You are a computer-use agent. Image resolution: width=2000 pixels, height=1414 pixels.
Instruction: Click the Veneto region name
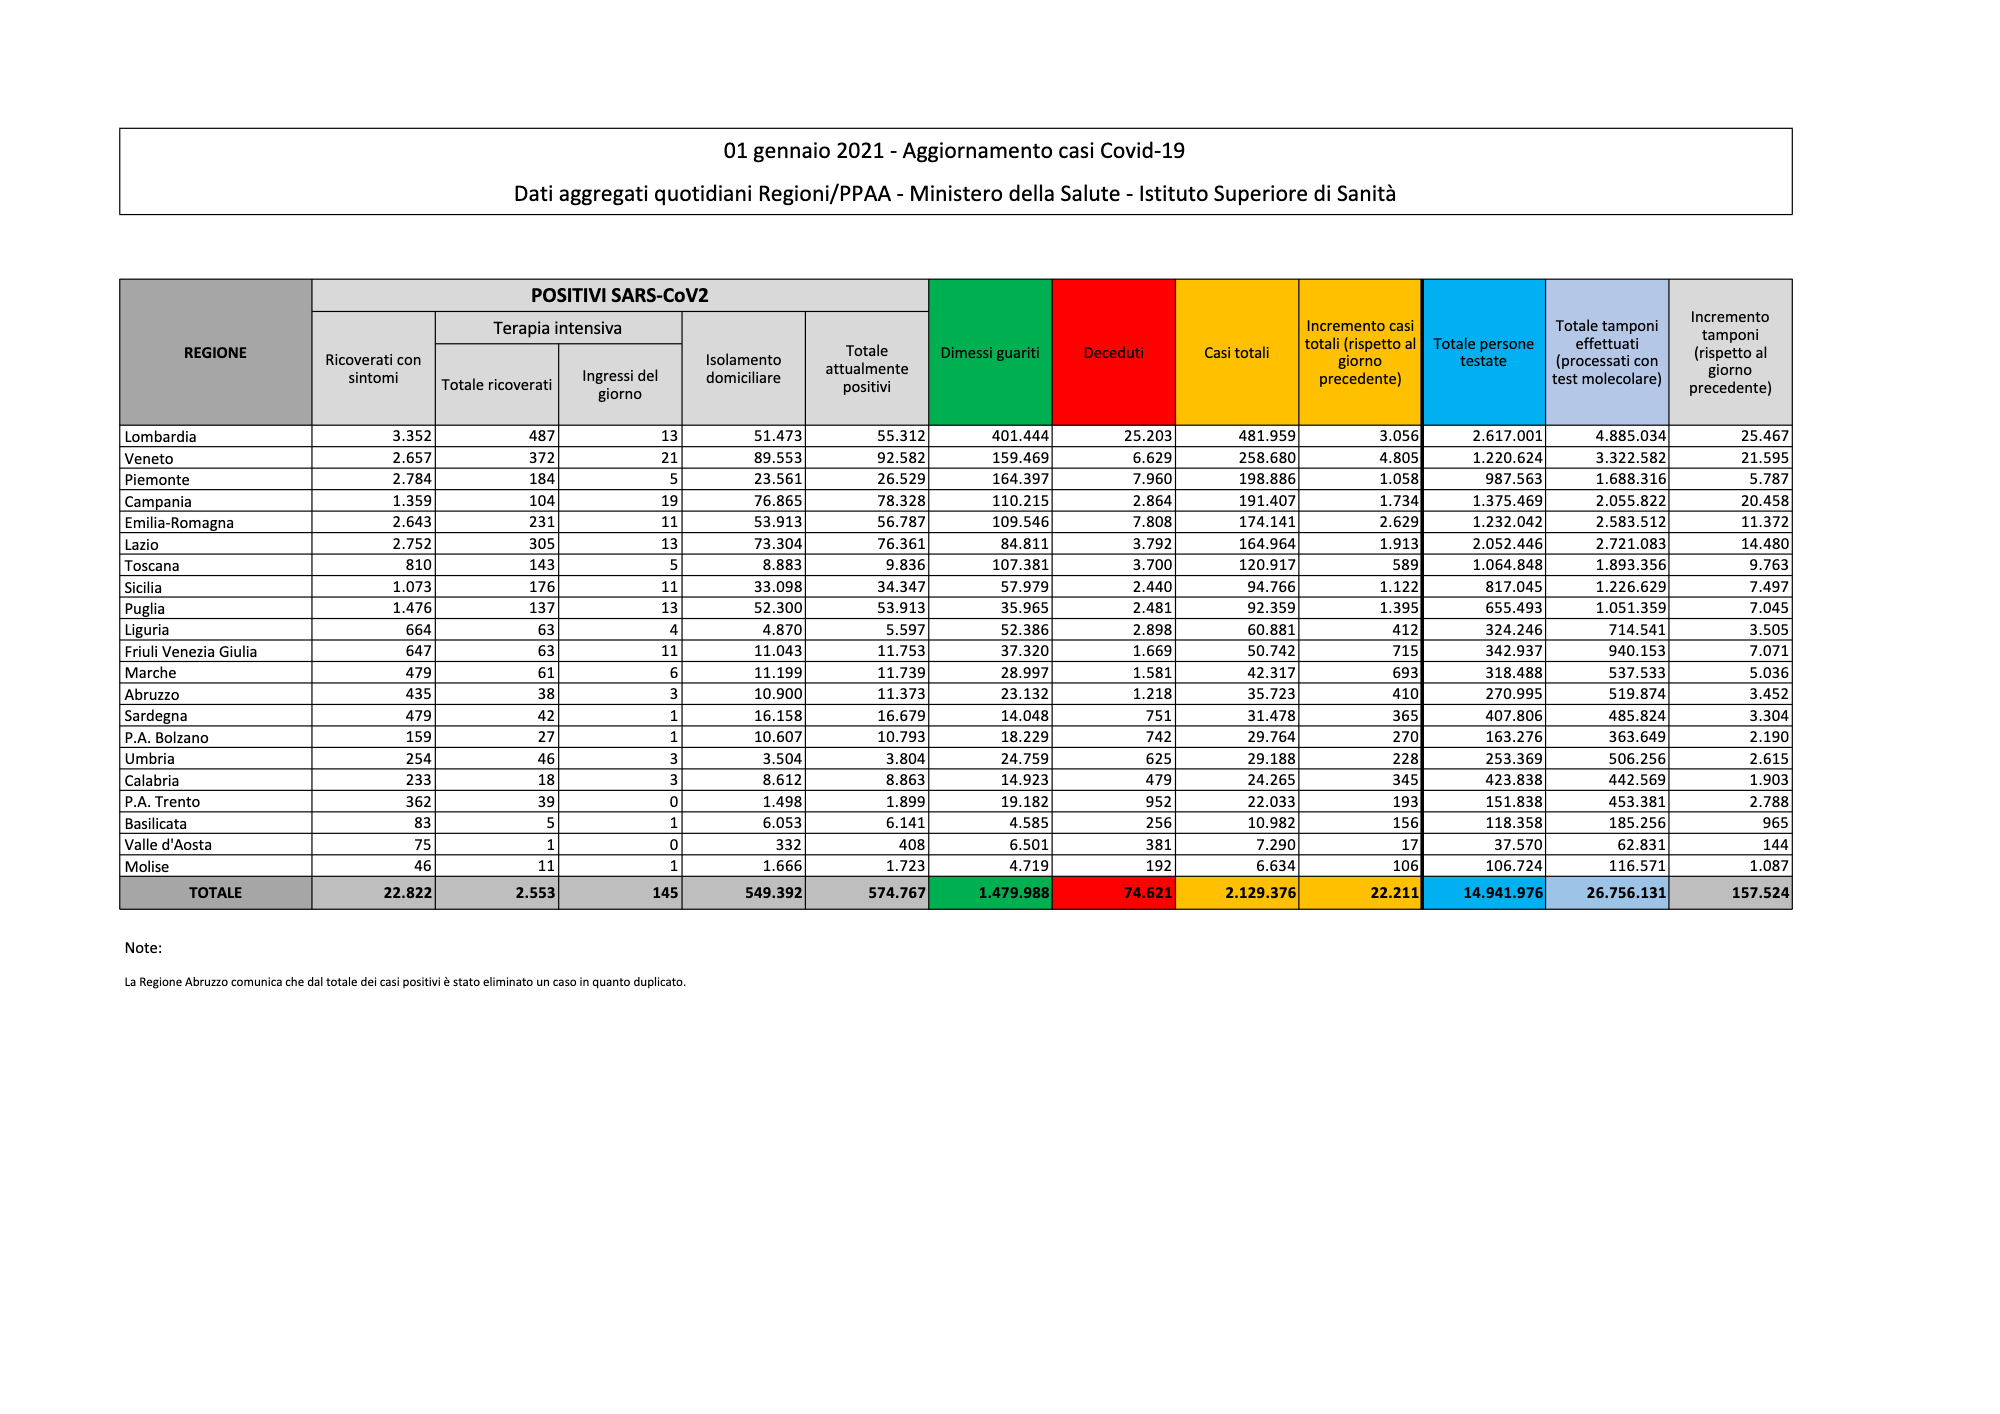click(149, 459)
